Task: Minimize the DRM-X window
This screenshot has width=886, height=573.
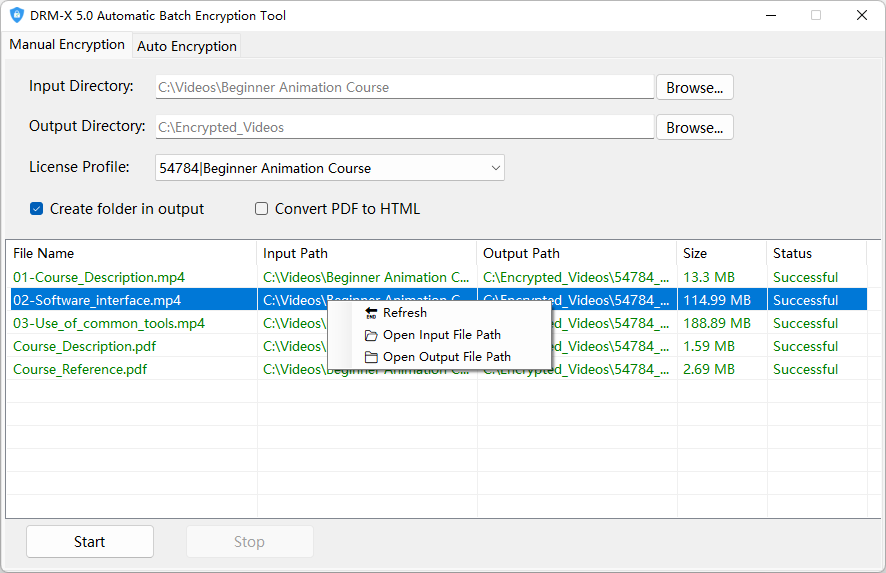Action: point(771,15)
